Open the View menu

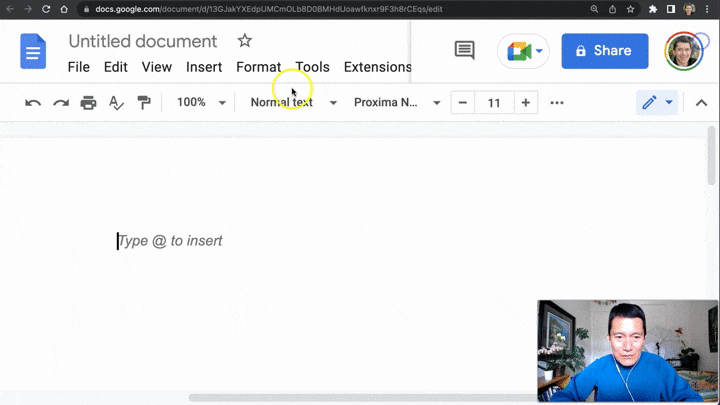pos(157,67)
